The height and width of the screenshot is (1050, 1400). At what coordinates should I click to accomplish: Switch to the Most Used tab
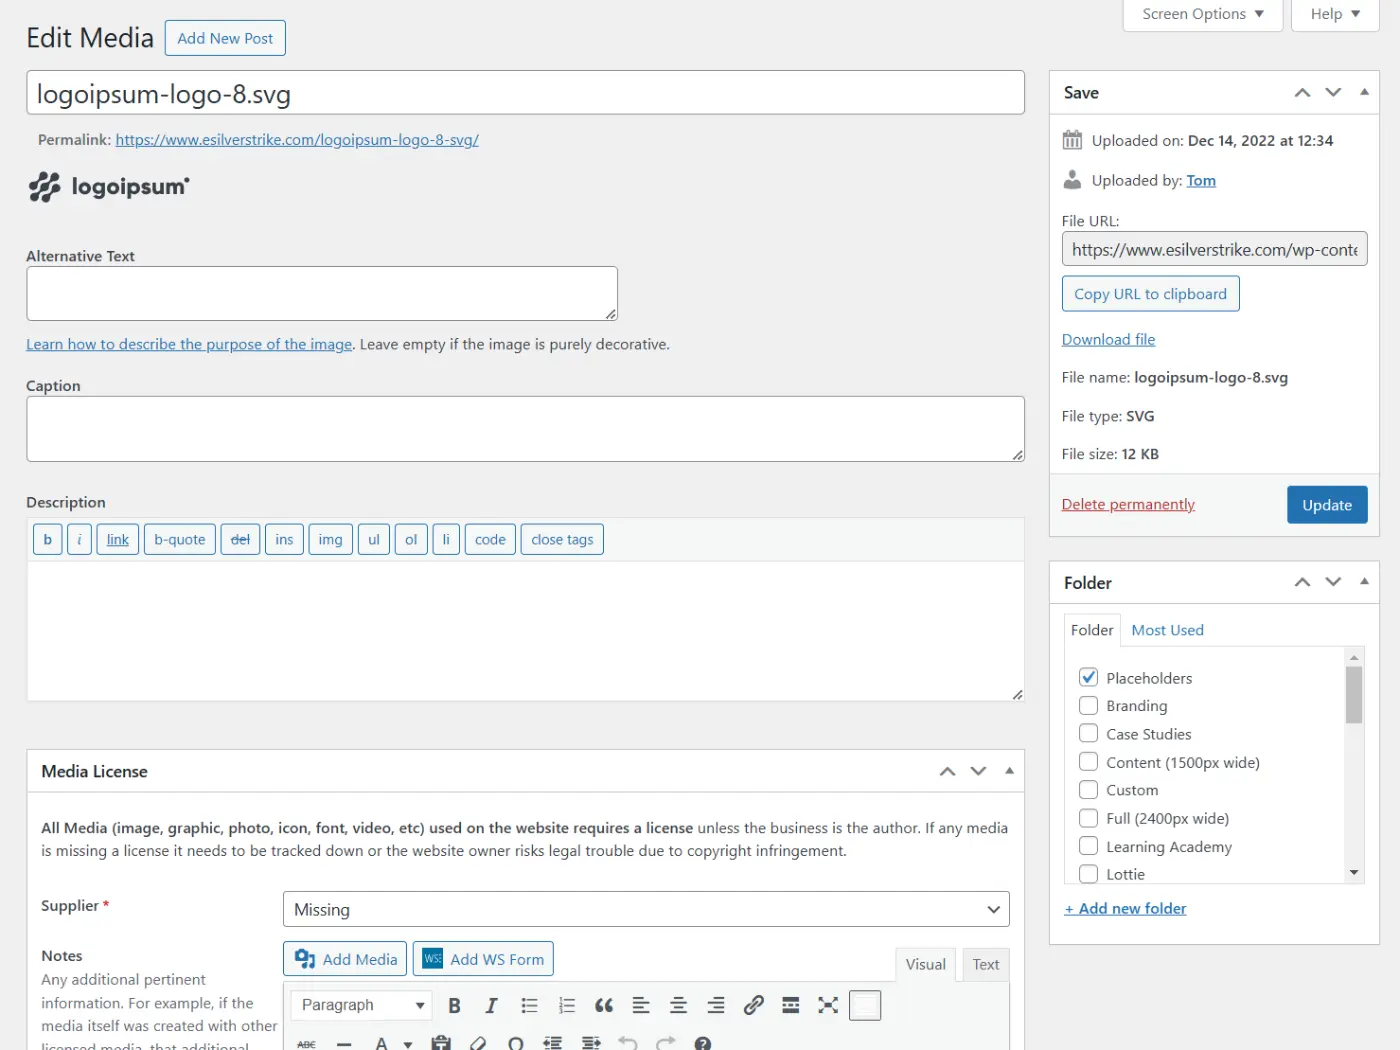(x=1167, y=630)
